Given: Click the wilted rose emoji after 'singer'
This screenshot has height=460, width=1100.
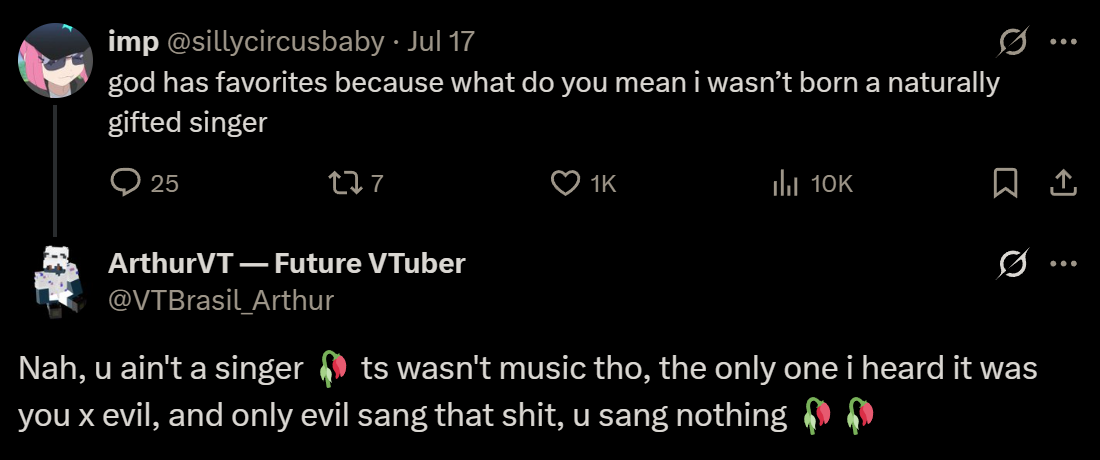Looking at the screenshot, I should [x=332, y=370].
